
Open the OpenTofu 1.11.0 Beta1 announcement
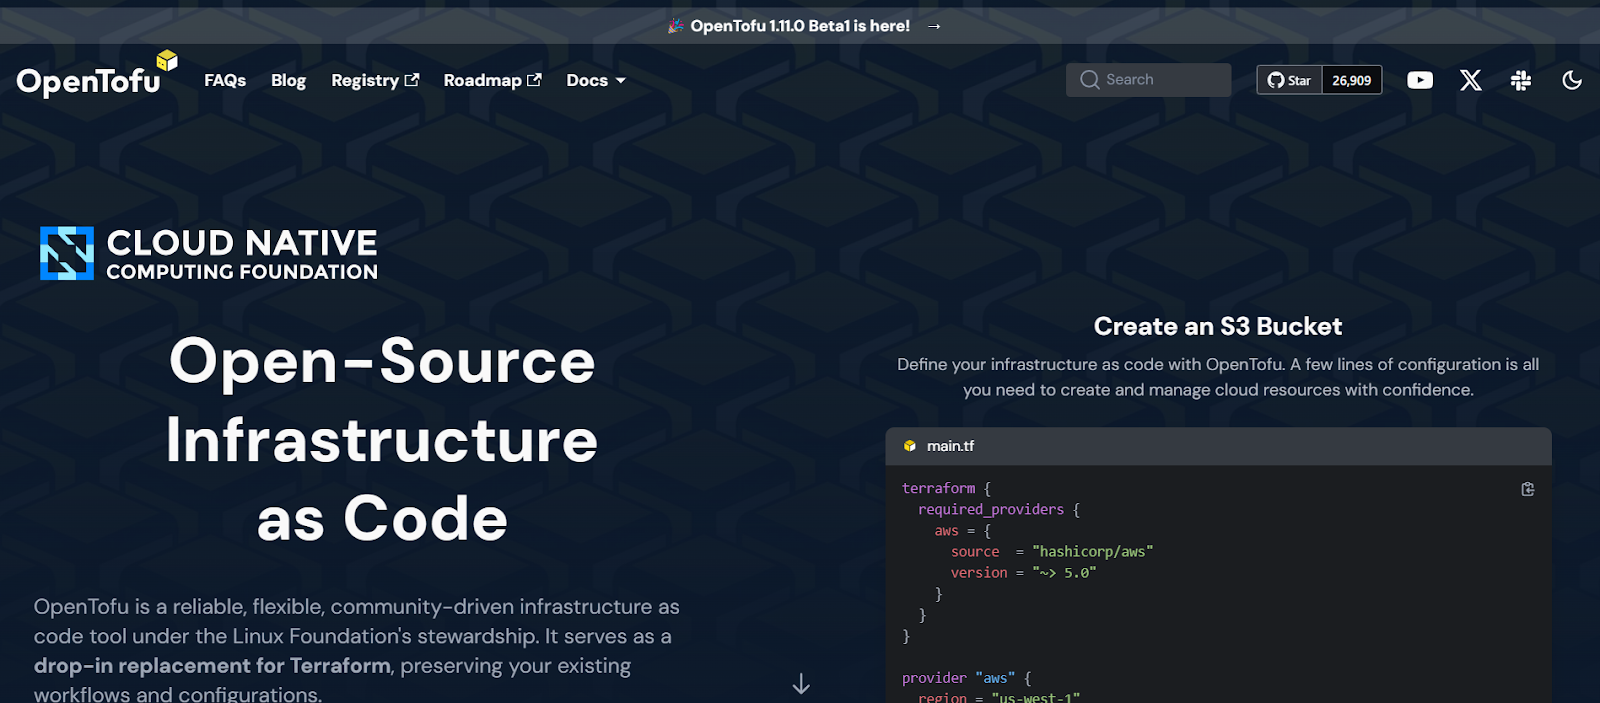click(x=800, y=26)
